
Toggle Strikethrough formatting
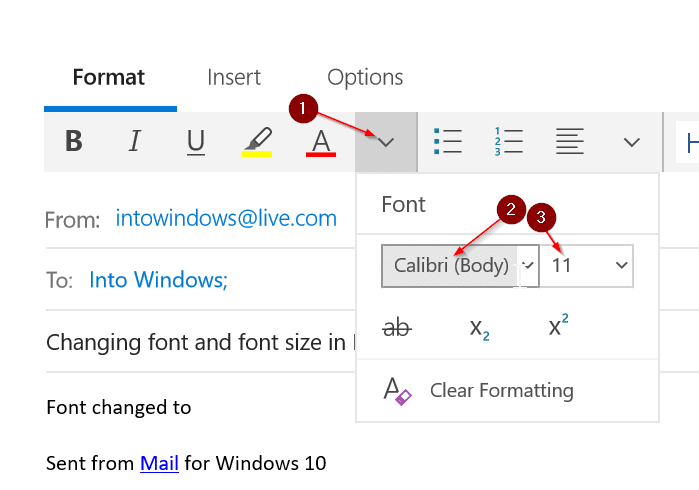(x=397, y=328)
